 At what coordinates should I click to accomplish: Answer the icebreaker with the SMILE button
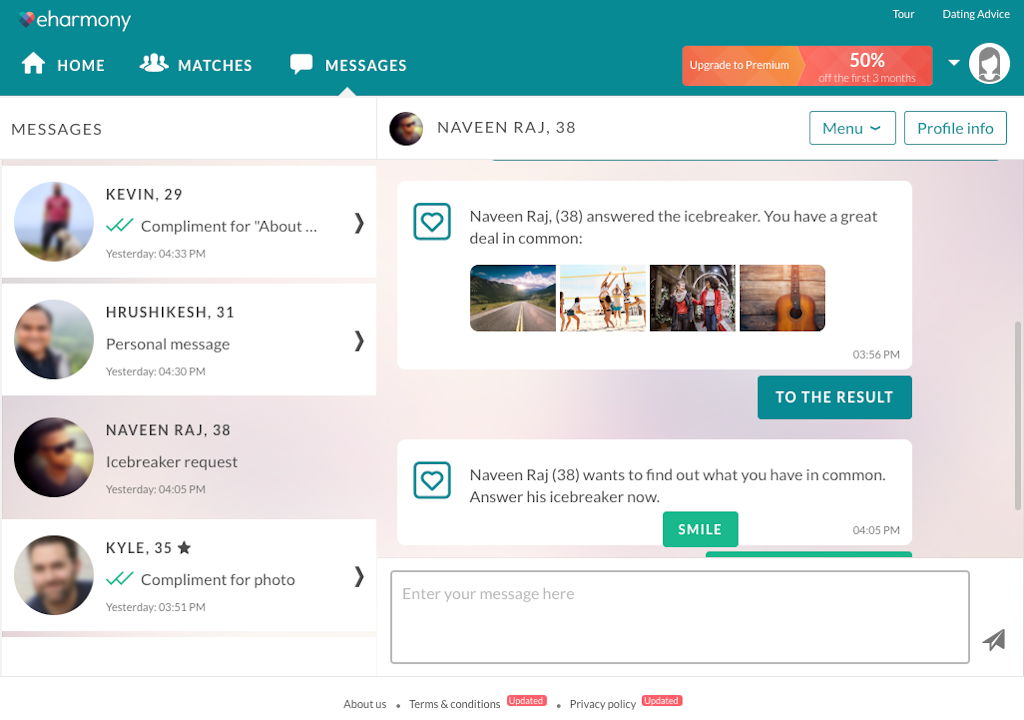tap(700, 529)
